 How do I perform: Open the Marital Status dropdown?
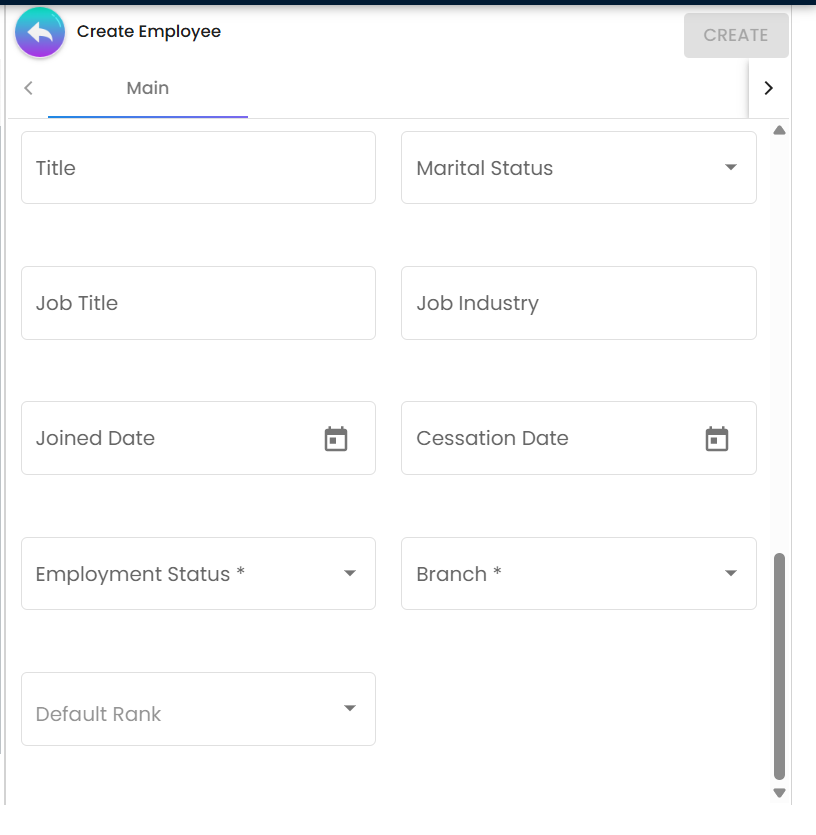click(x=578, y=167)
